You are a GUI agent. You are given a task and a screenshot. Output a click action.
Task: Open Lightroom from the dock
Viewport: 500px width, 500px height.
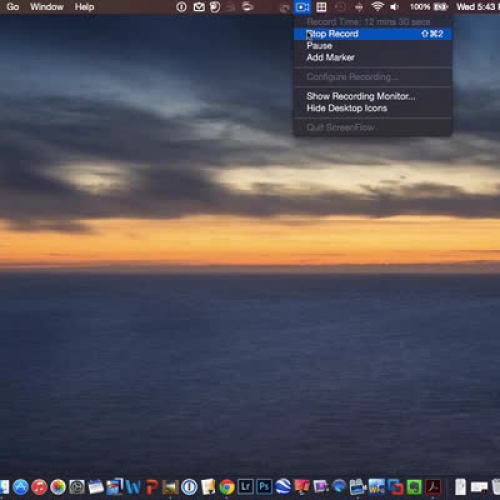point(246,487)
